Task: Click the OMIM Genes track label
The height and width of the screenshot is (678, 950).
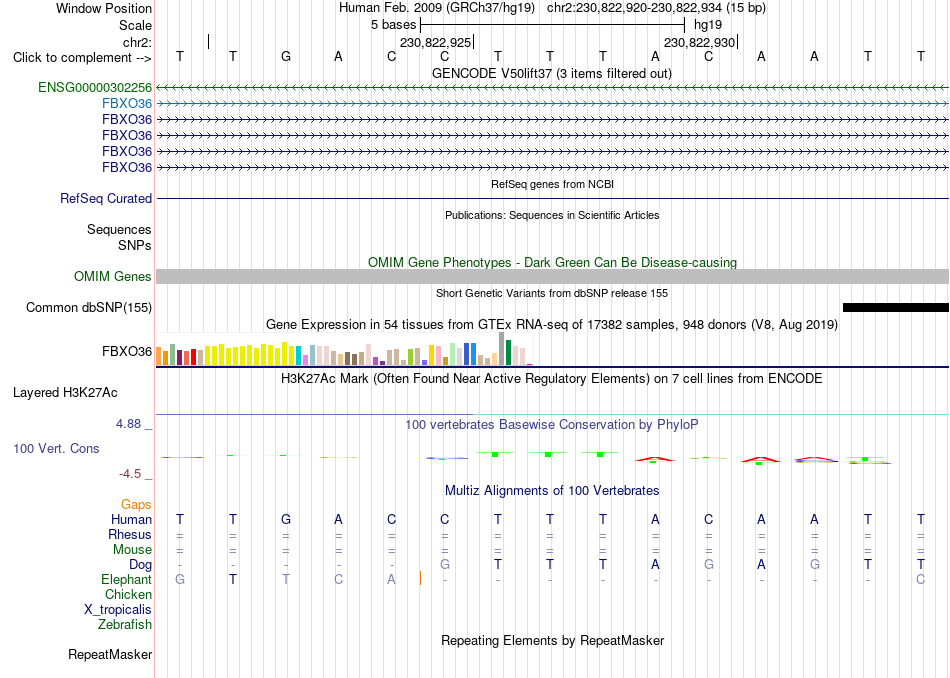Action: click(112, 276)
